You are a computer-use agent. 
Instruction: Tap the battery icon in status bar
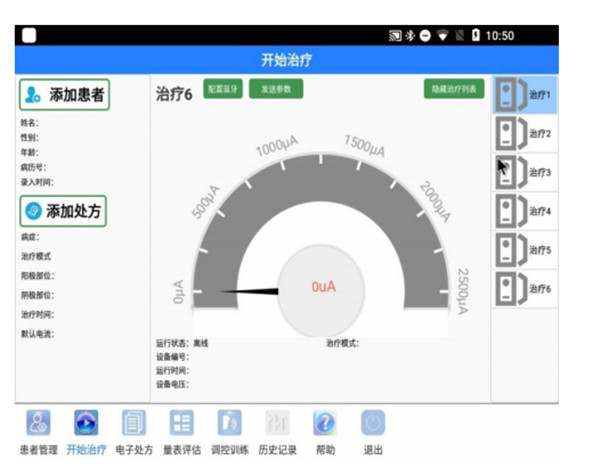[x=475, y=35]
